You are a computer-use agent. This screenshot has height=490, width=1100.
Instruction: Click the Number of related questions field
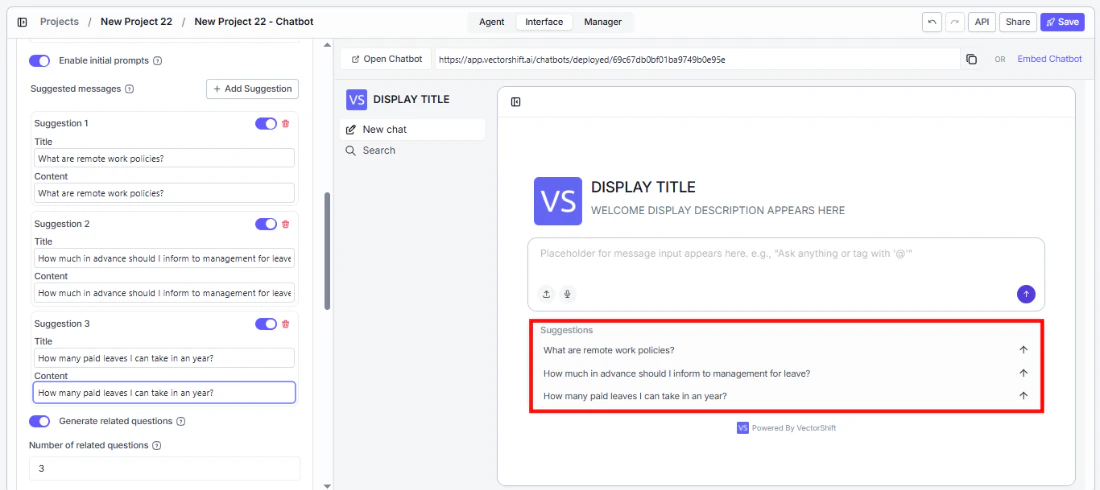pos(164,468)
